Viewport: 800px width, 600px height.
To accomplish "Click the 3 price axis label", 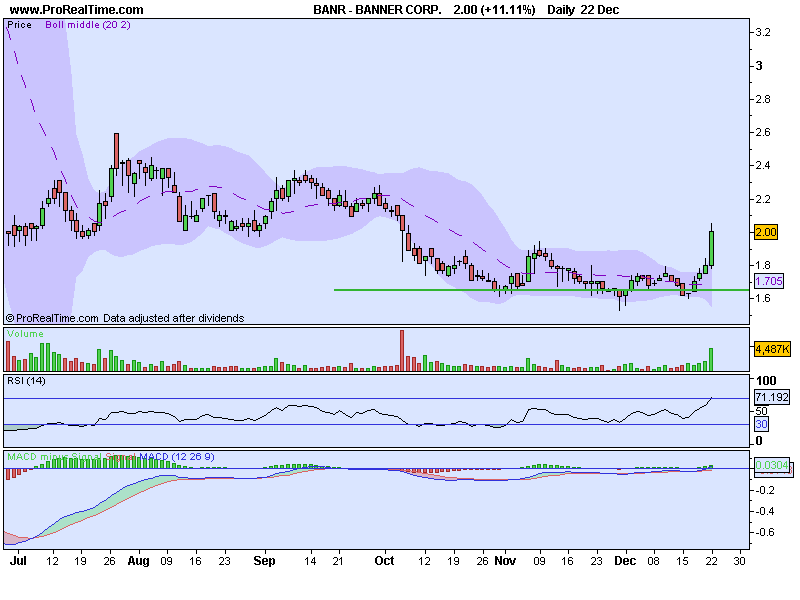I will tap(759, 66).
